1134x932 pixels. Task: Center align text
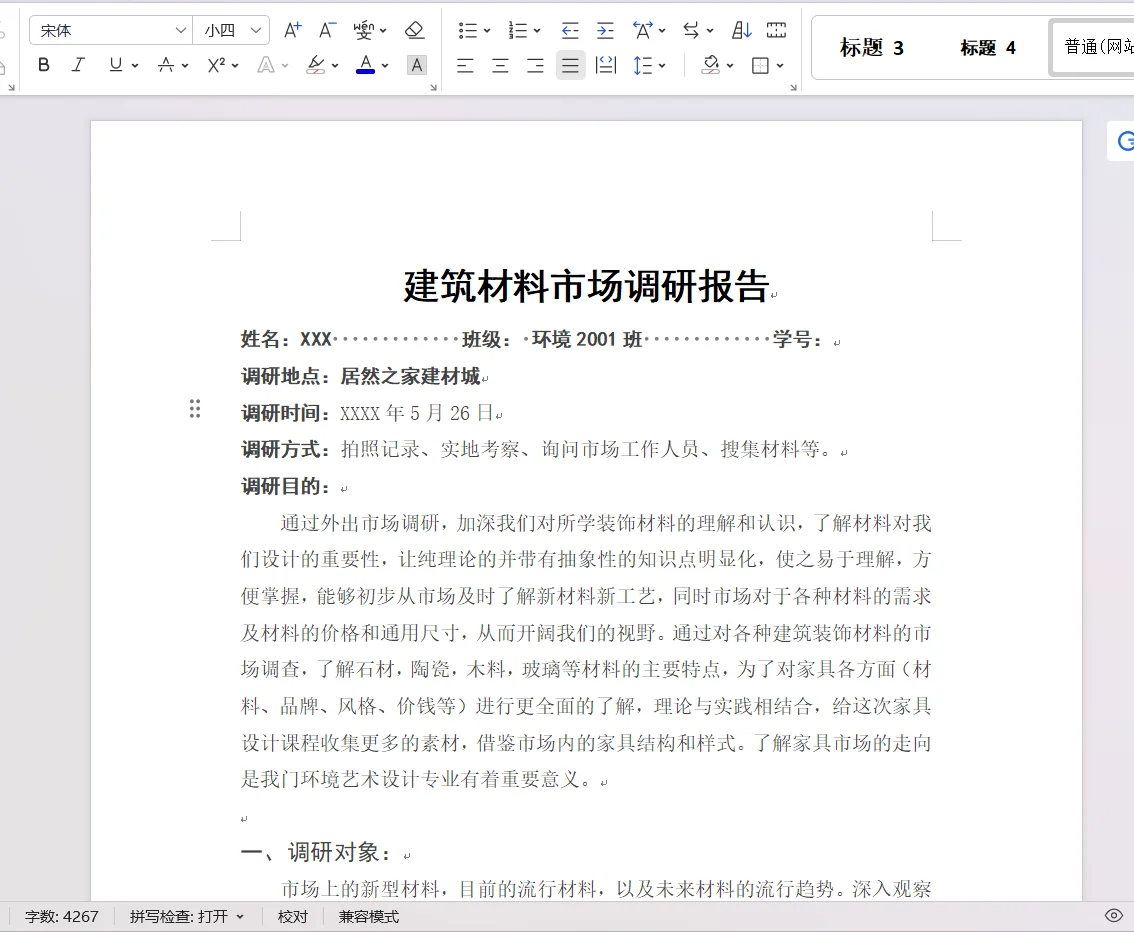(x=500, y=66)
